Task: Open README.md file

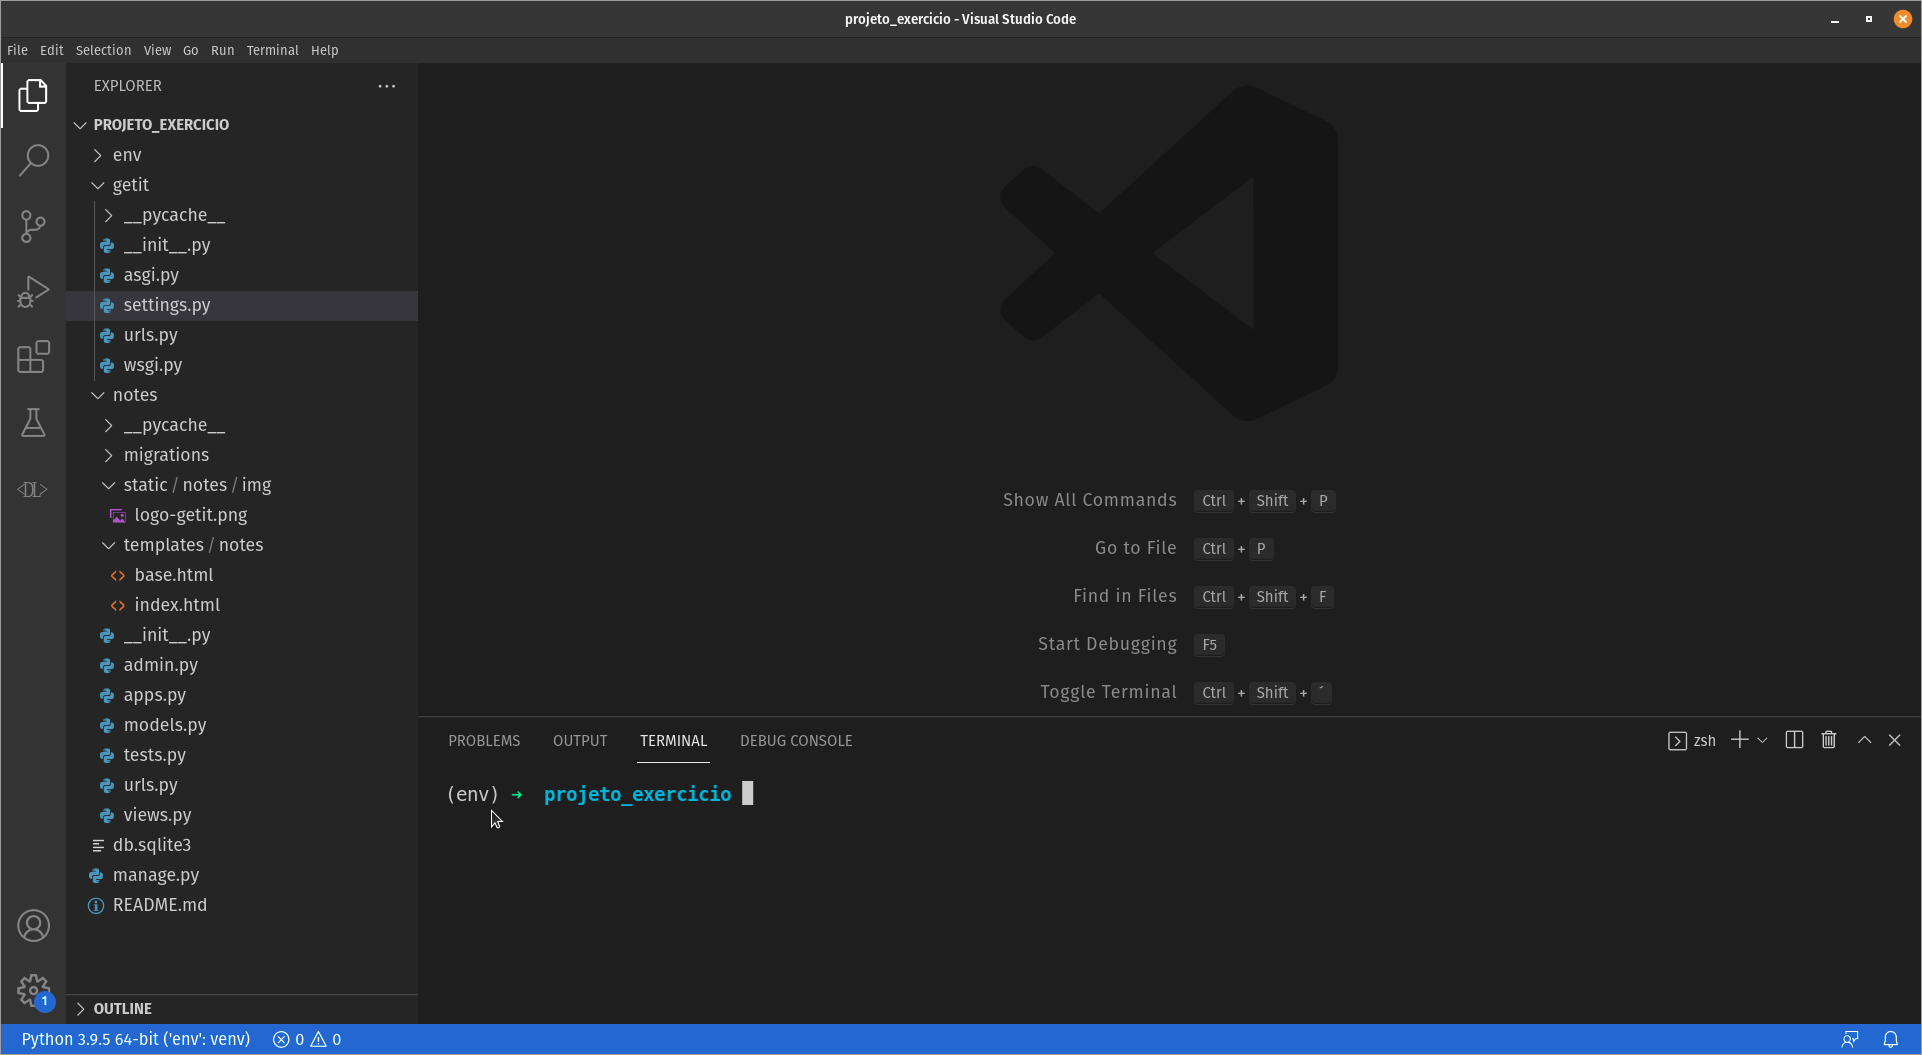Action: point(242,905)
